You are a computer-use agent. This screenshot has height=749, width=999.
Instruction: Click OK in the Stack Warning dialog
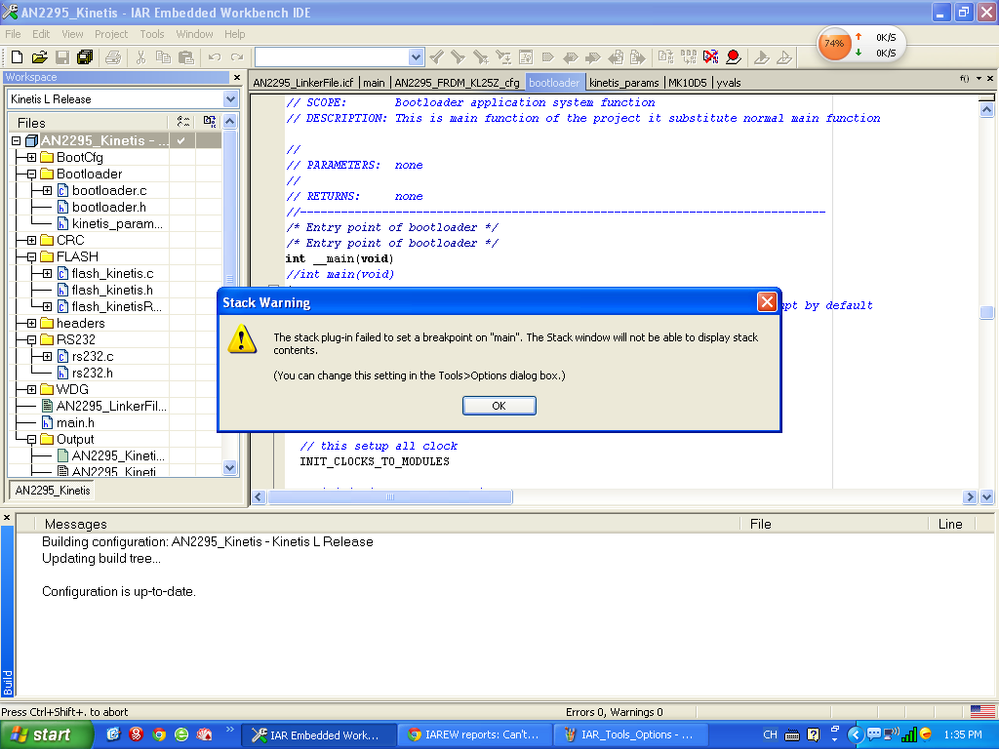click(x=499, y=406)
